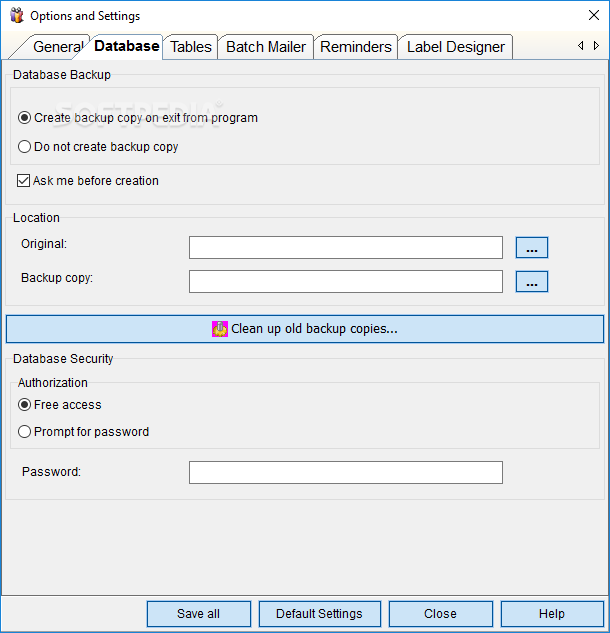
Task: Browse for the Original database location
Action: click(532, 247)
